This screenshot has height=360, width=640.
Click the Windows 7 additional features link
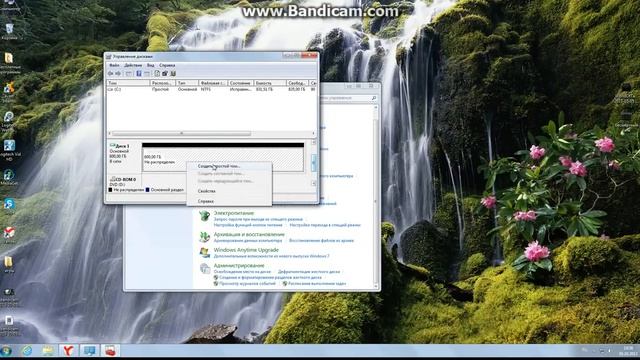point(271,256)
